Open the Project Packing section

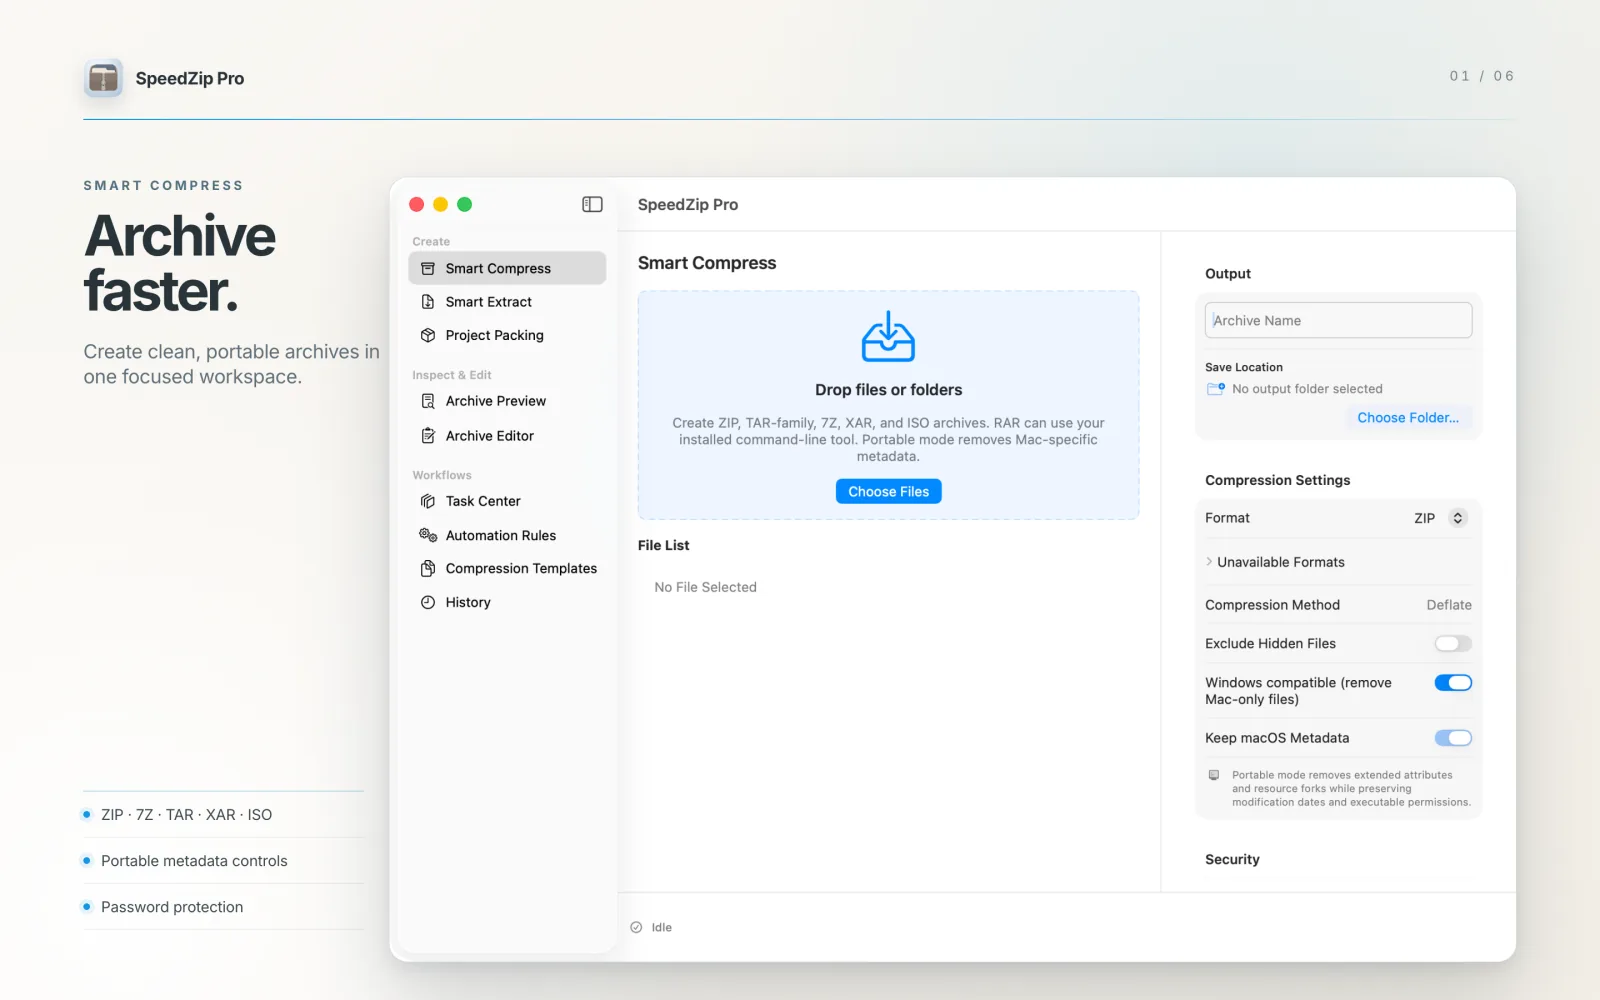507,335
